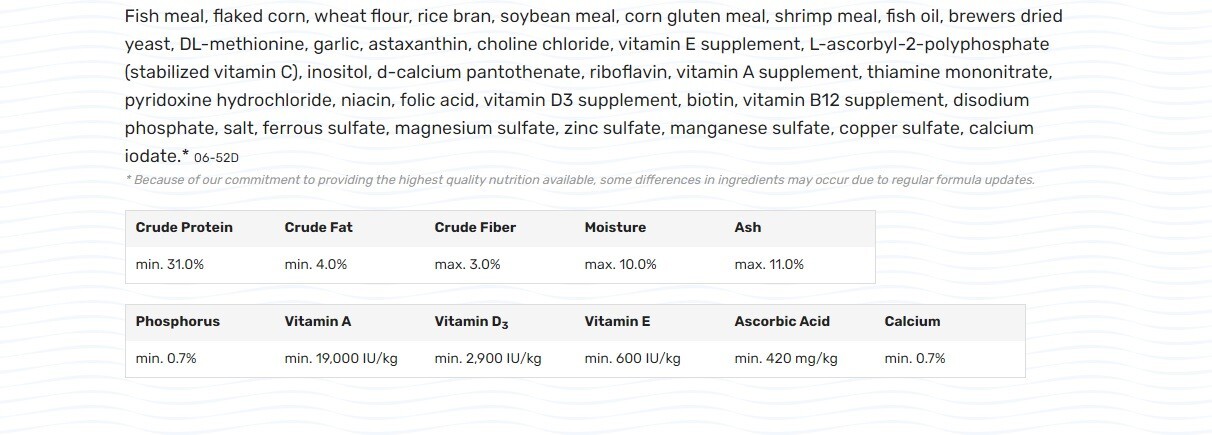Screen dimensions: 1212x435
Task: Click the max. 10.0% moisture value
Action: pos(620,264)
